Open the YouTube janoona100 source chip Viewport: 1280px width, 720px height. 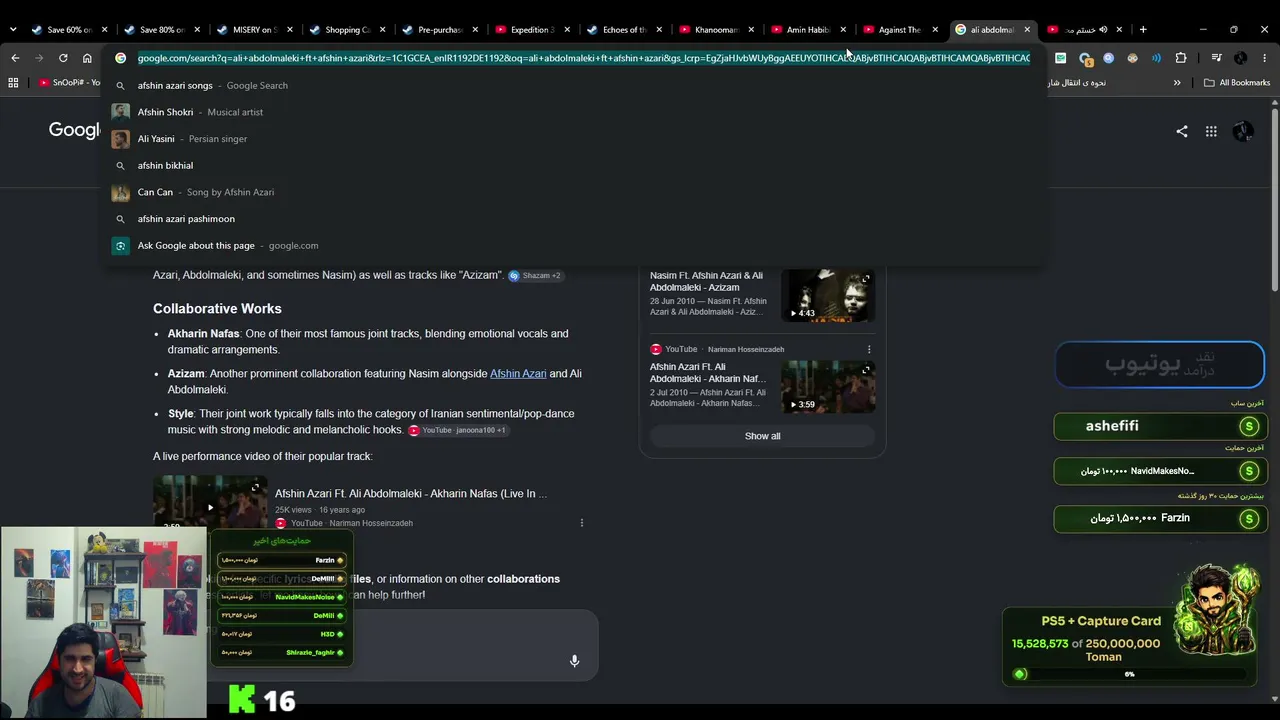(457, 430)
